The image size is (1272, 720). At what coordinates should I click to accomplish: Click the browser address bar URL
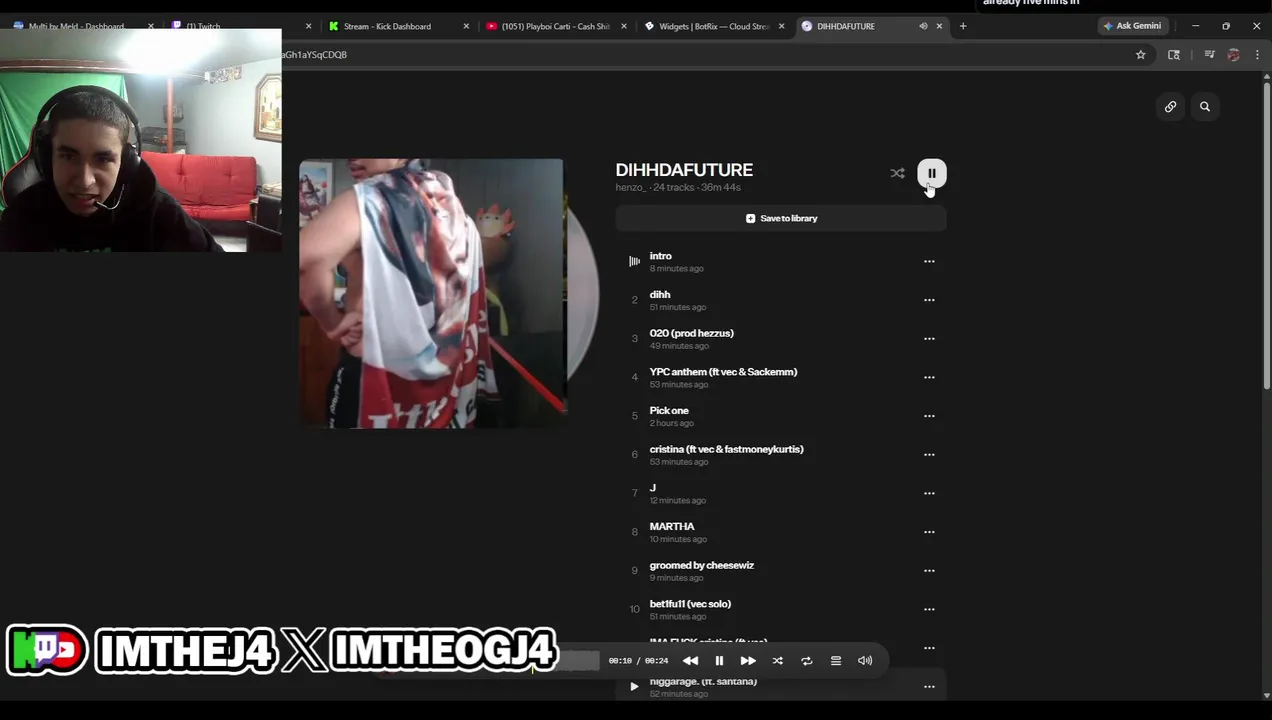coord(315,55)
